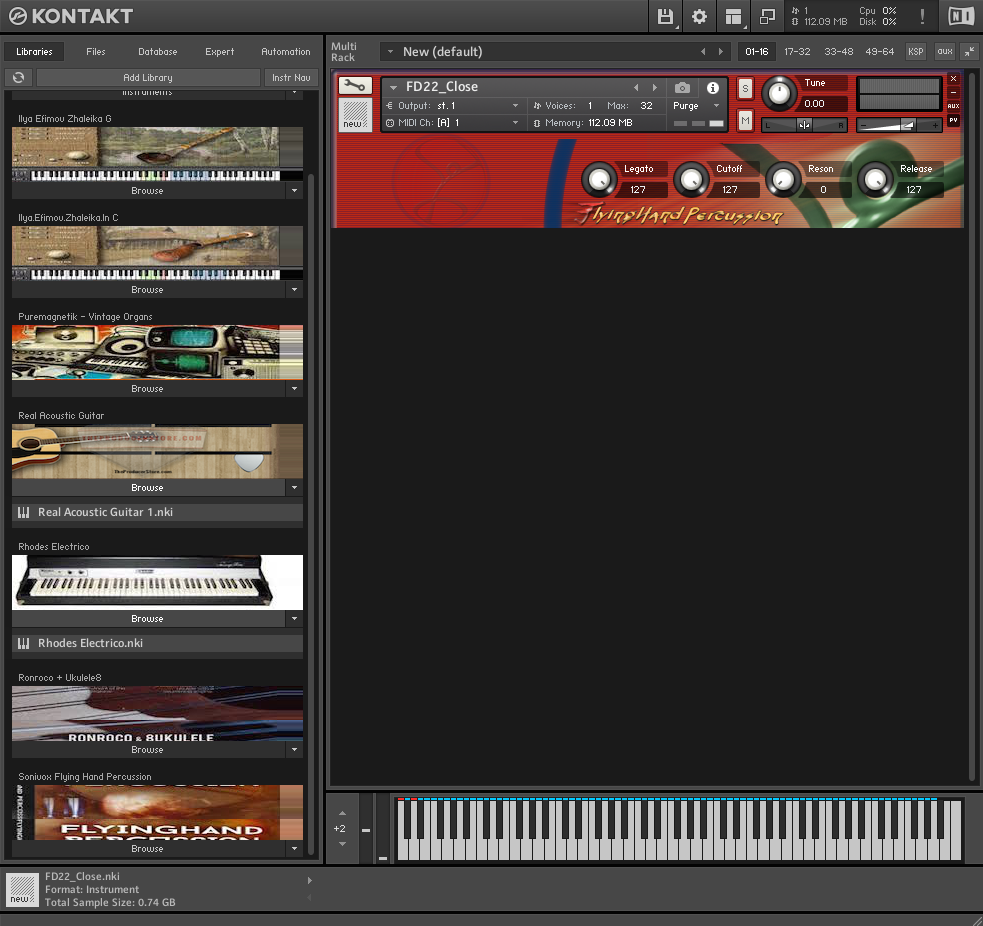Shift keyboard octave down arrow

[342, 844]
